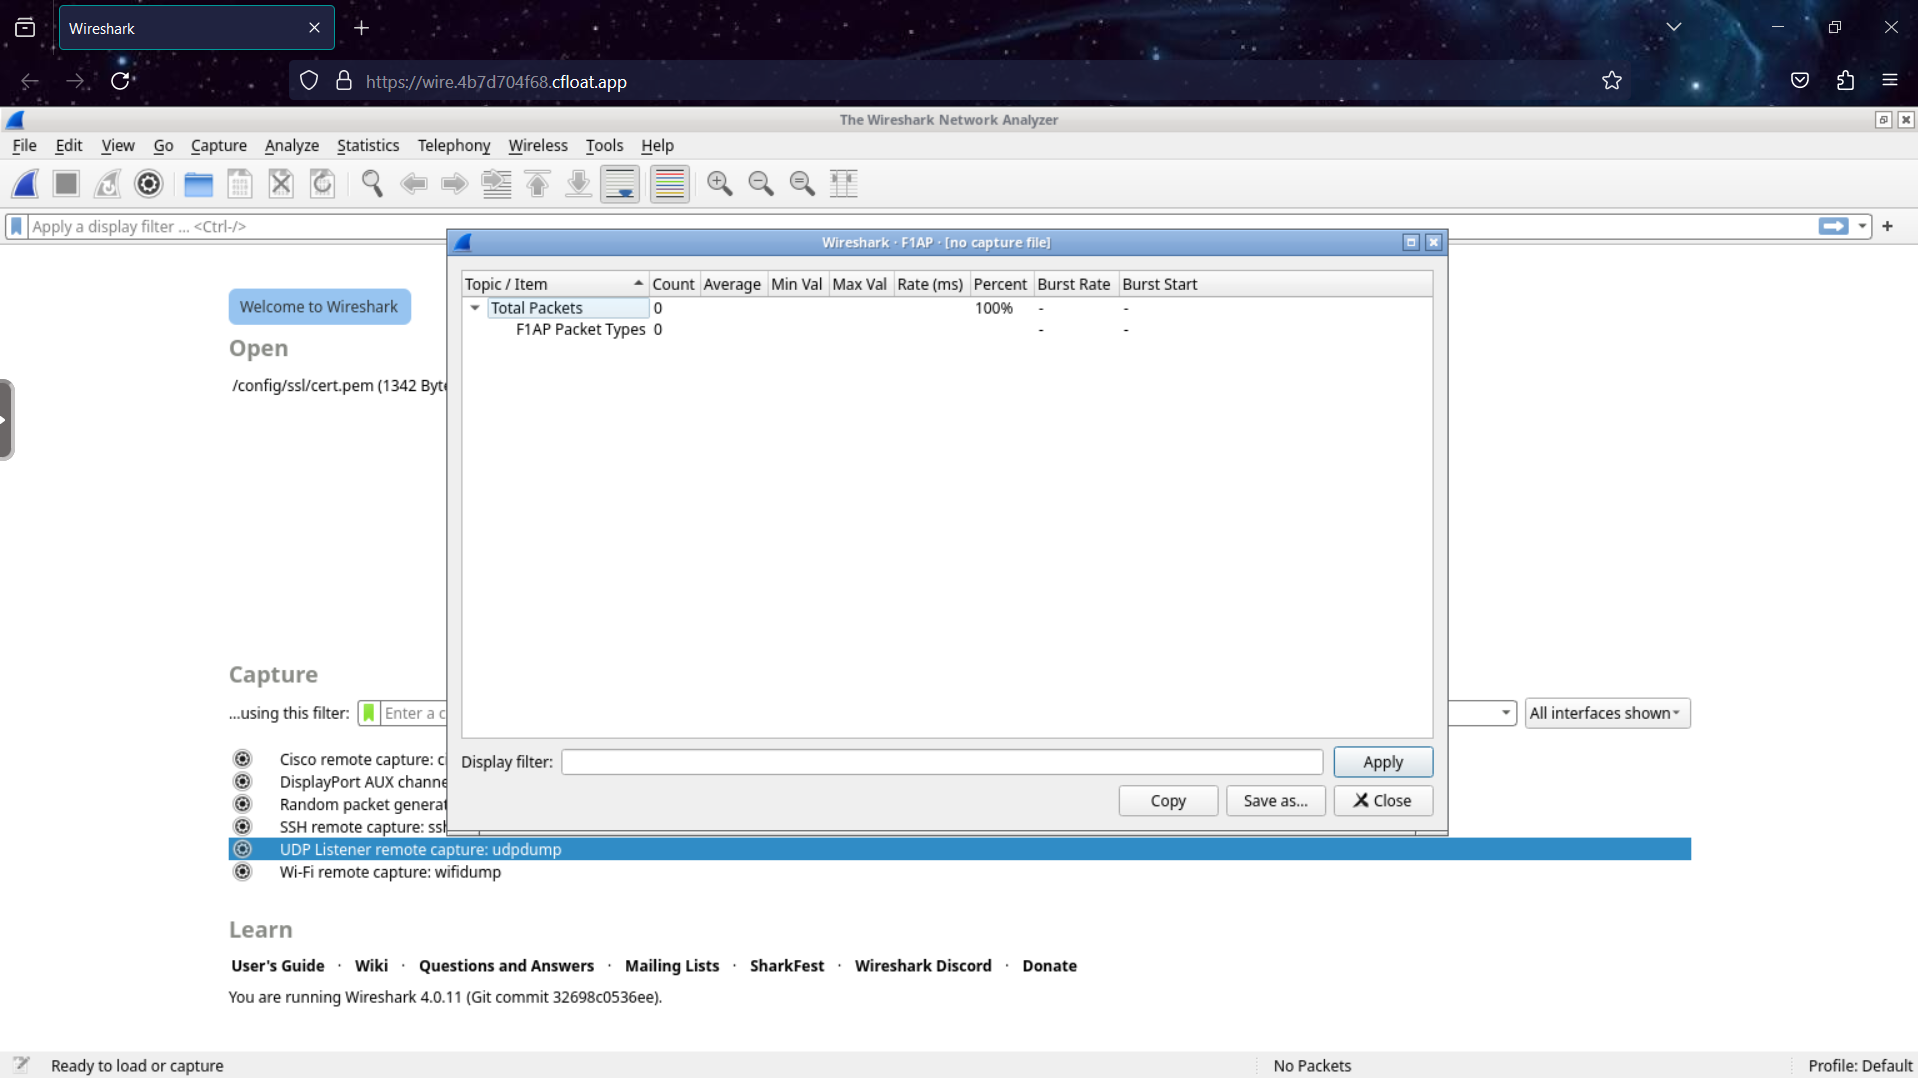Sort by the Topic / Item column header
The width and height of the screenshot is (1918, 1078).
click(x=554, y=284)
